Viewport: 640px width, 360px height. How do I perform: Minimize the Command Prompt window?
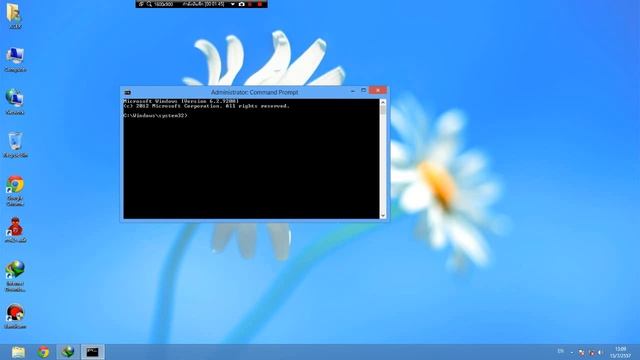pos(353,91)
